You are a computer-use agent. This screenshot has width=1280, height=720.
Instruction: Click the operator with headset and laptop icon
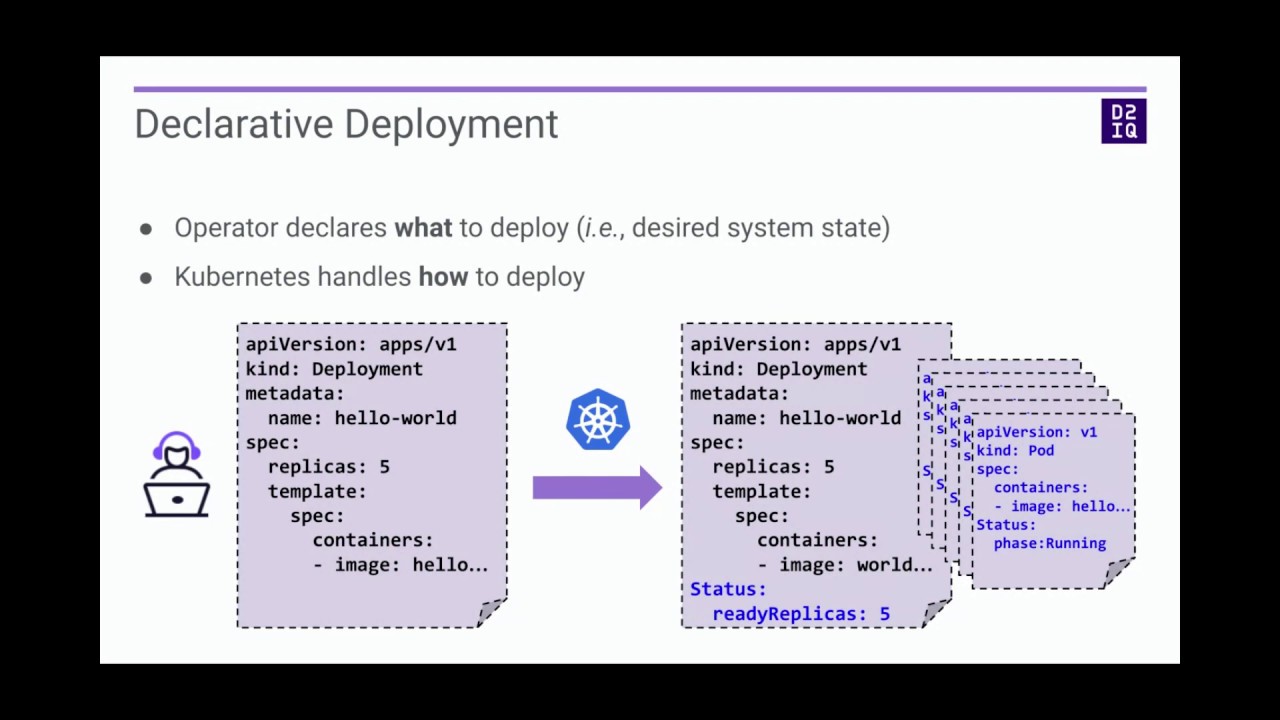click(x=177, y=475)
